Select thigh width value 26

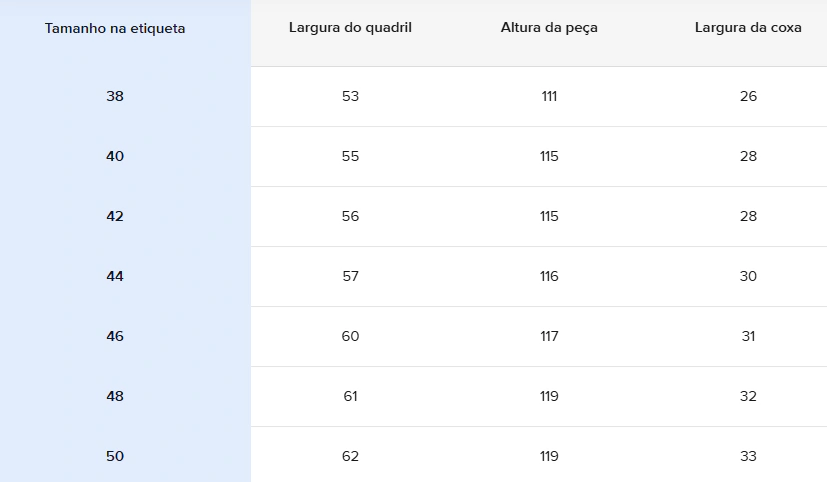point(748,97)
